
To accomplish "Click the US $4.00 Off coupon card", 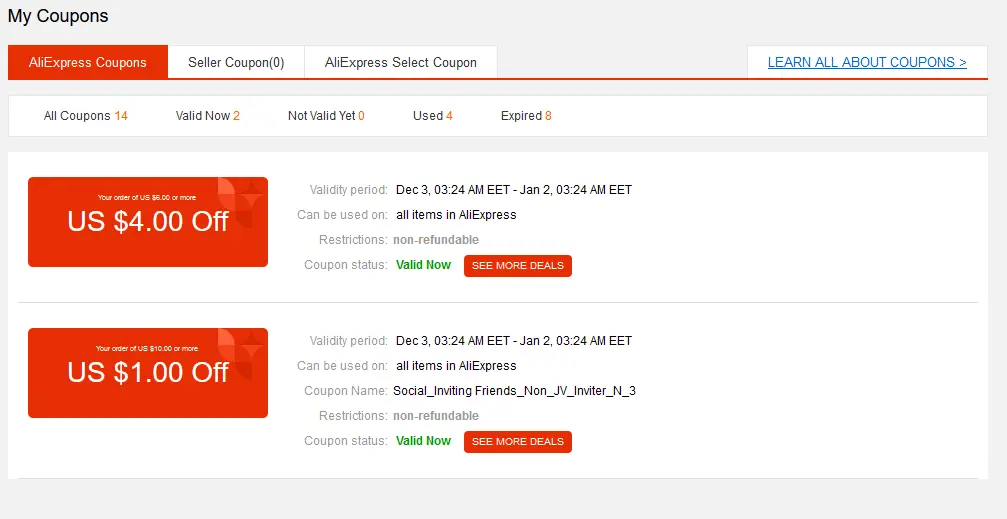I will tap(148, 222).
